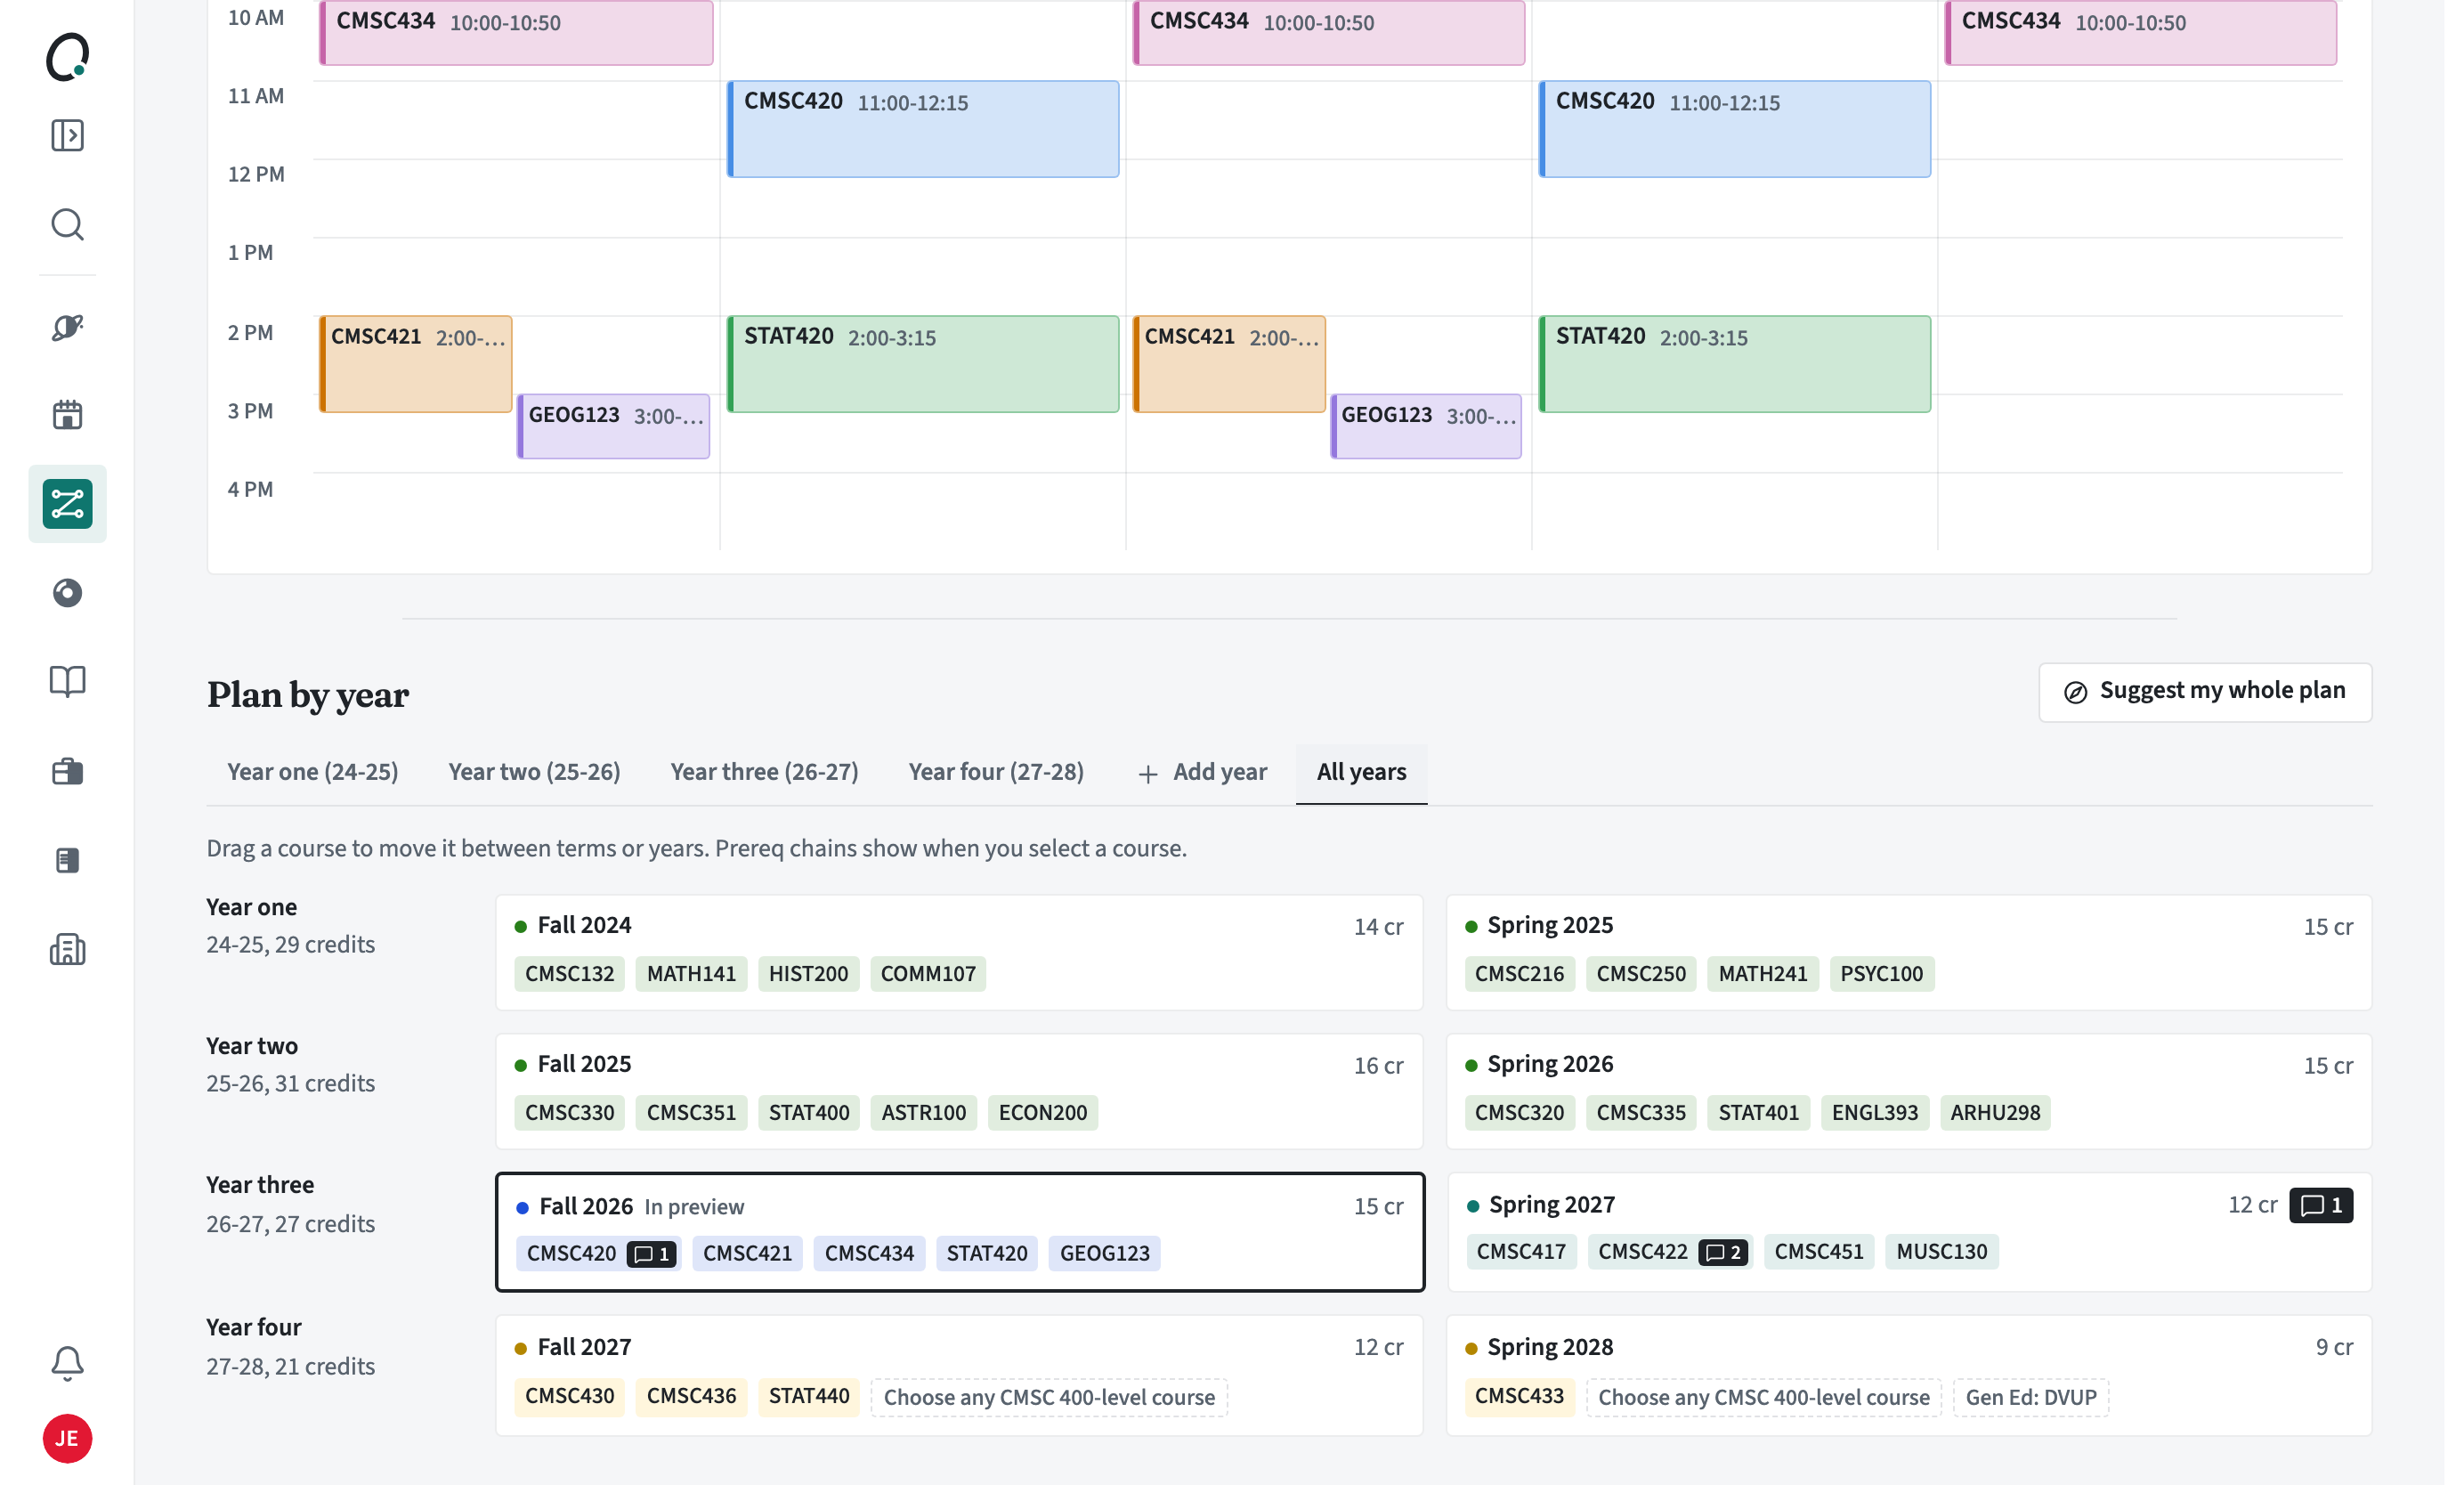Select the CMSC132 course chip
This screenshot has height=1485, width=2464.
click(x=569, y=974)
